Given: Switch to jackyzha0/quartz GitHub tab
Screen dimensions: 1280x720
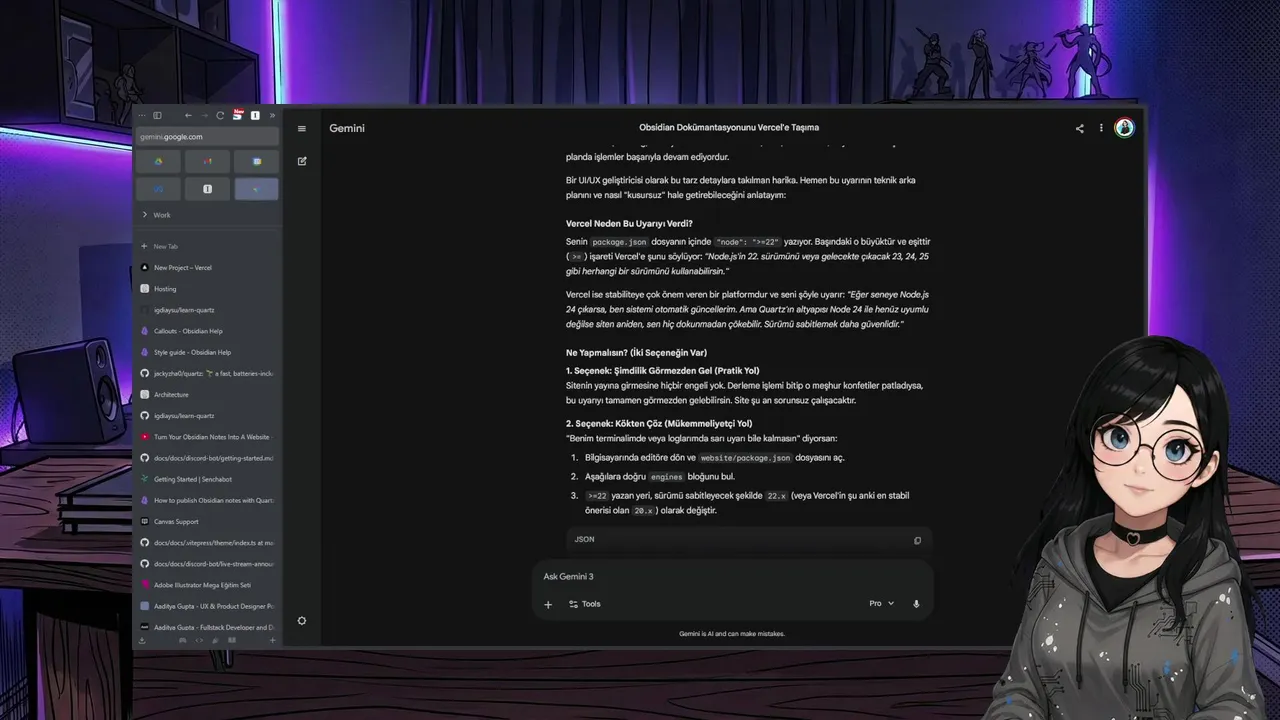Looking at the screenshot, I should (x=208, y=373).
